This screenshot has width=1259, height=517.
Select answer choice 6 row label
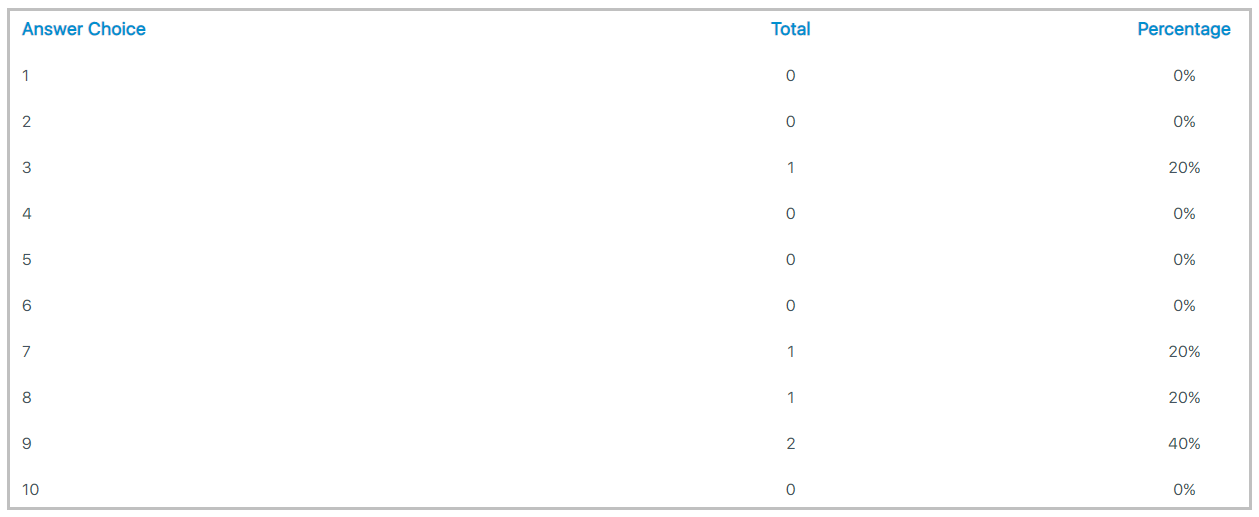click(x=27, y=305)
